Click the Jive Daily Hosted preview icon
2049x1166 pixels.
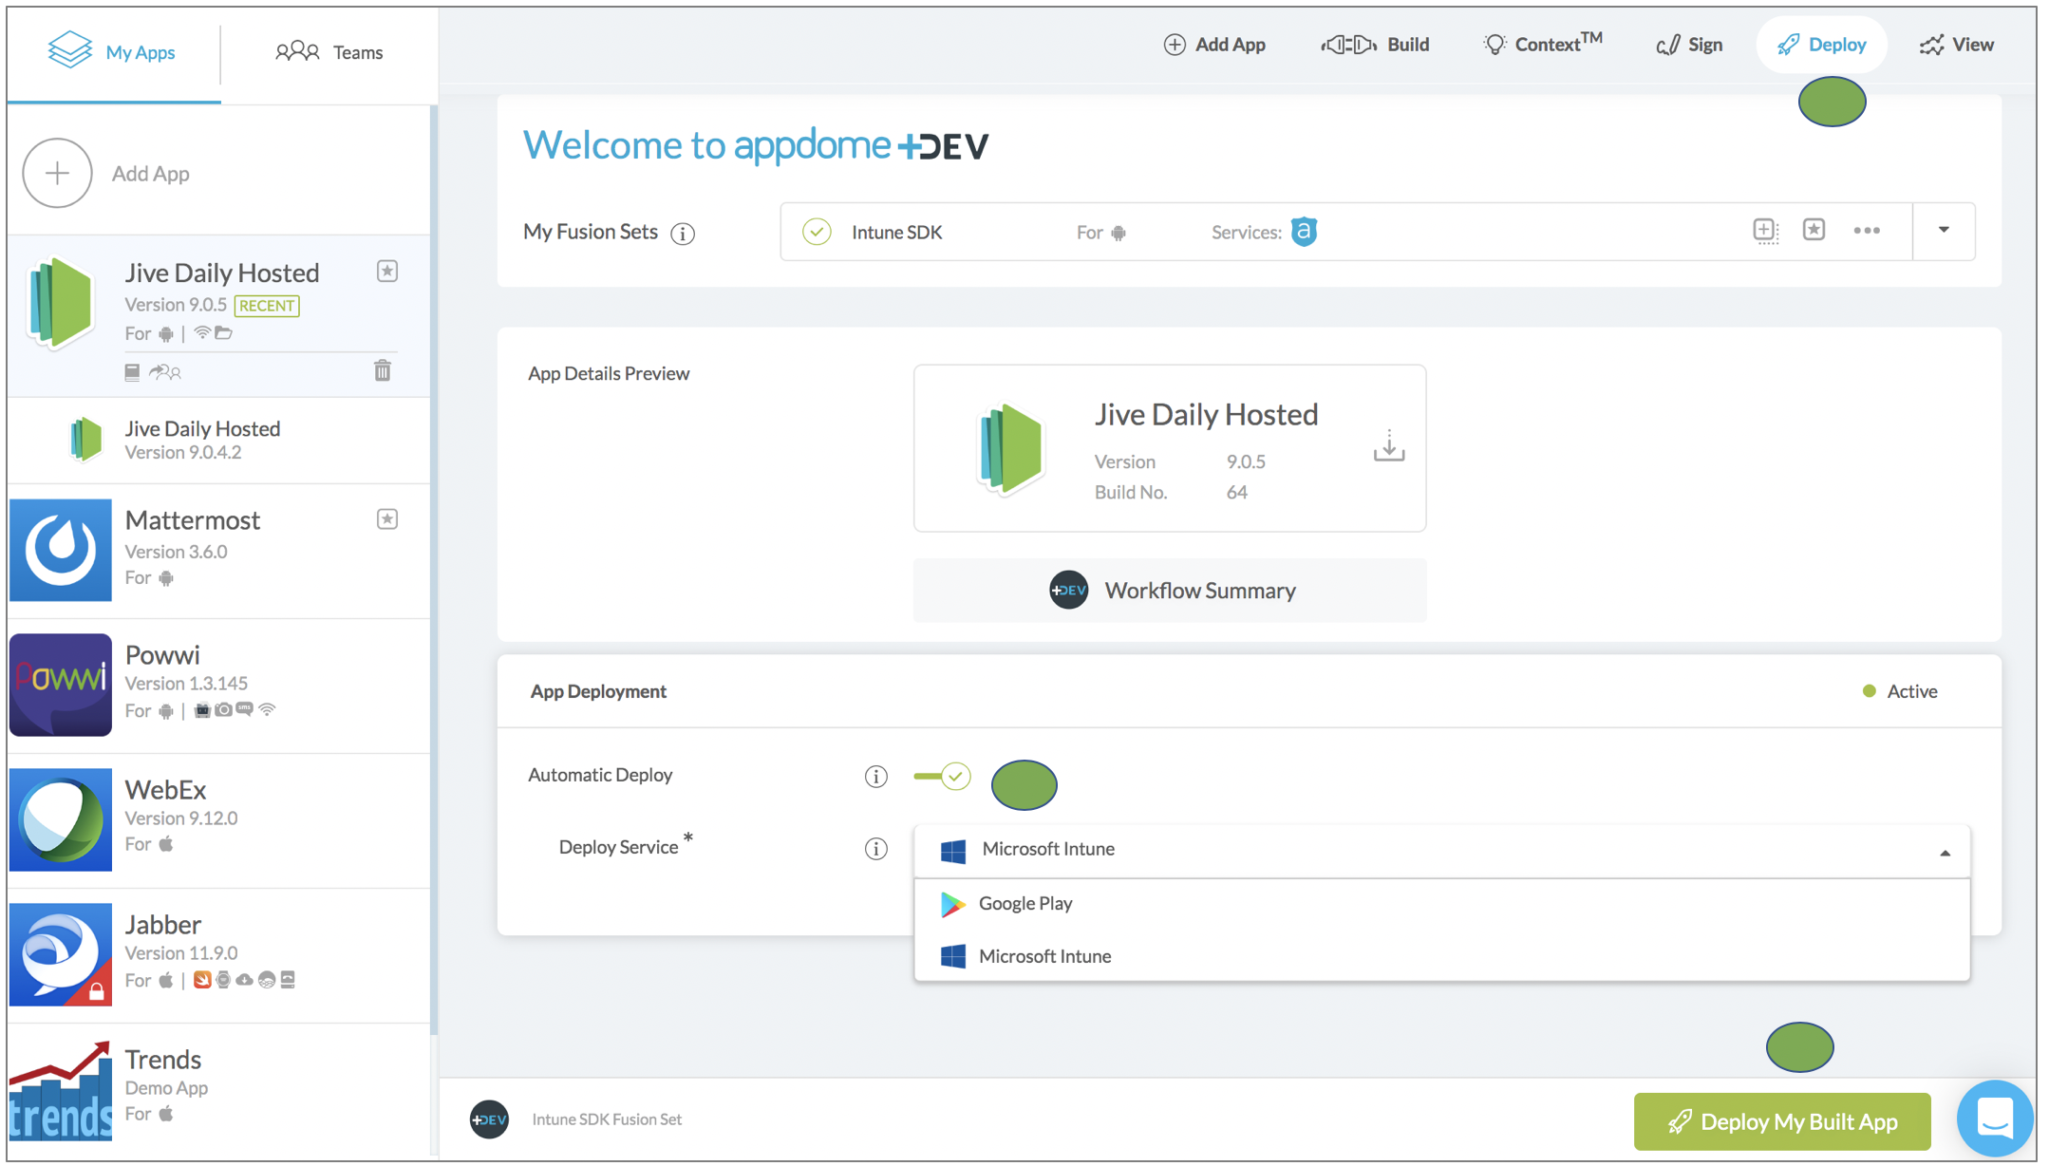(1010, 449)
